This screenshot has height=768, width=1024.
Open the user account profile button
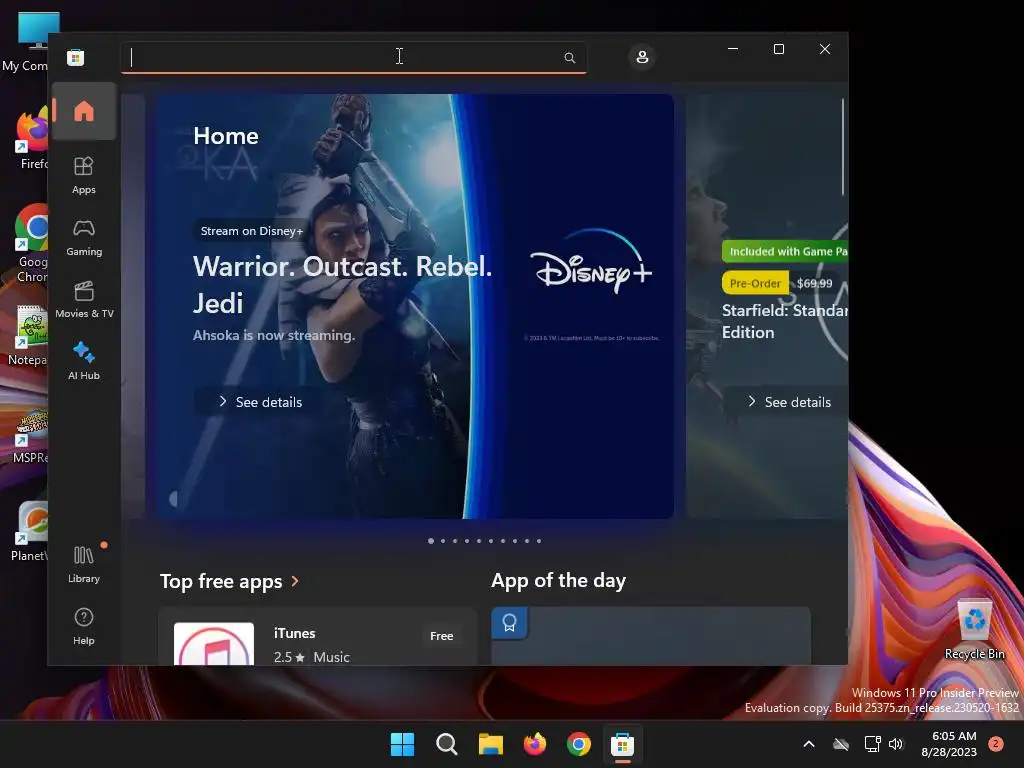click(x=642, y=57)
